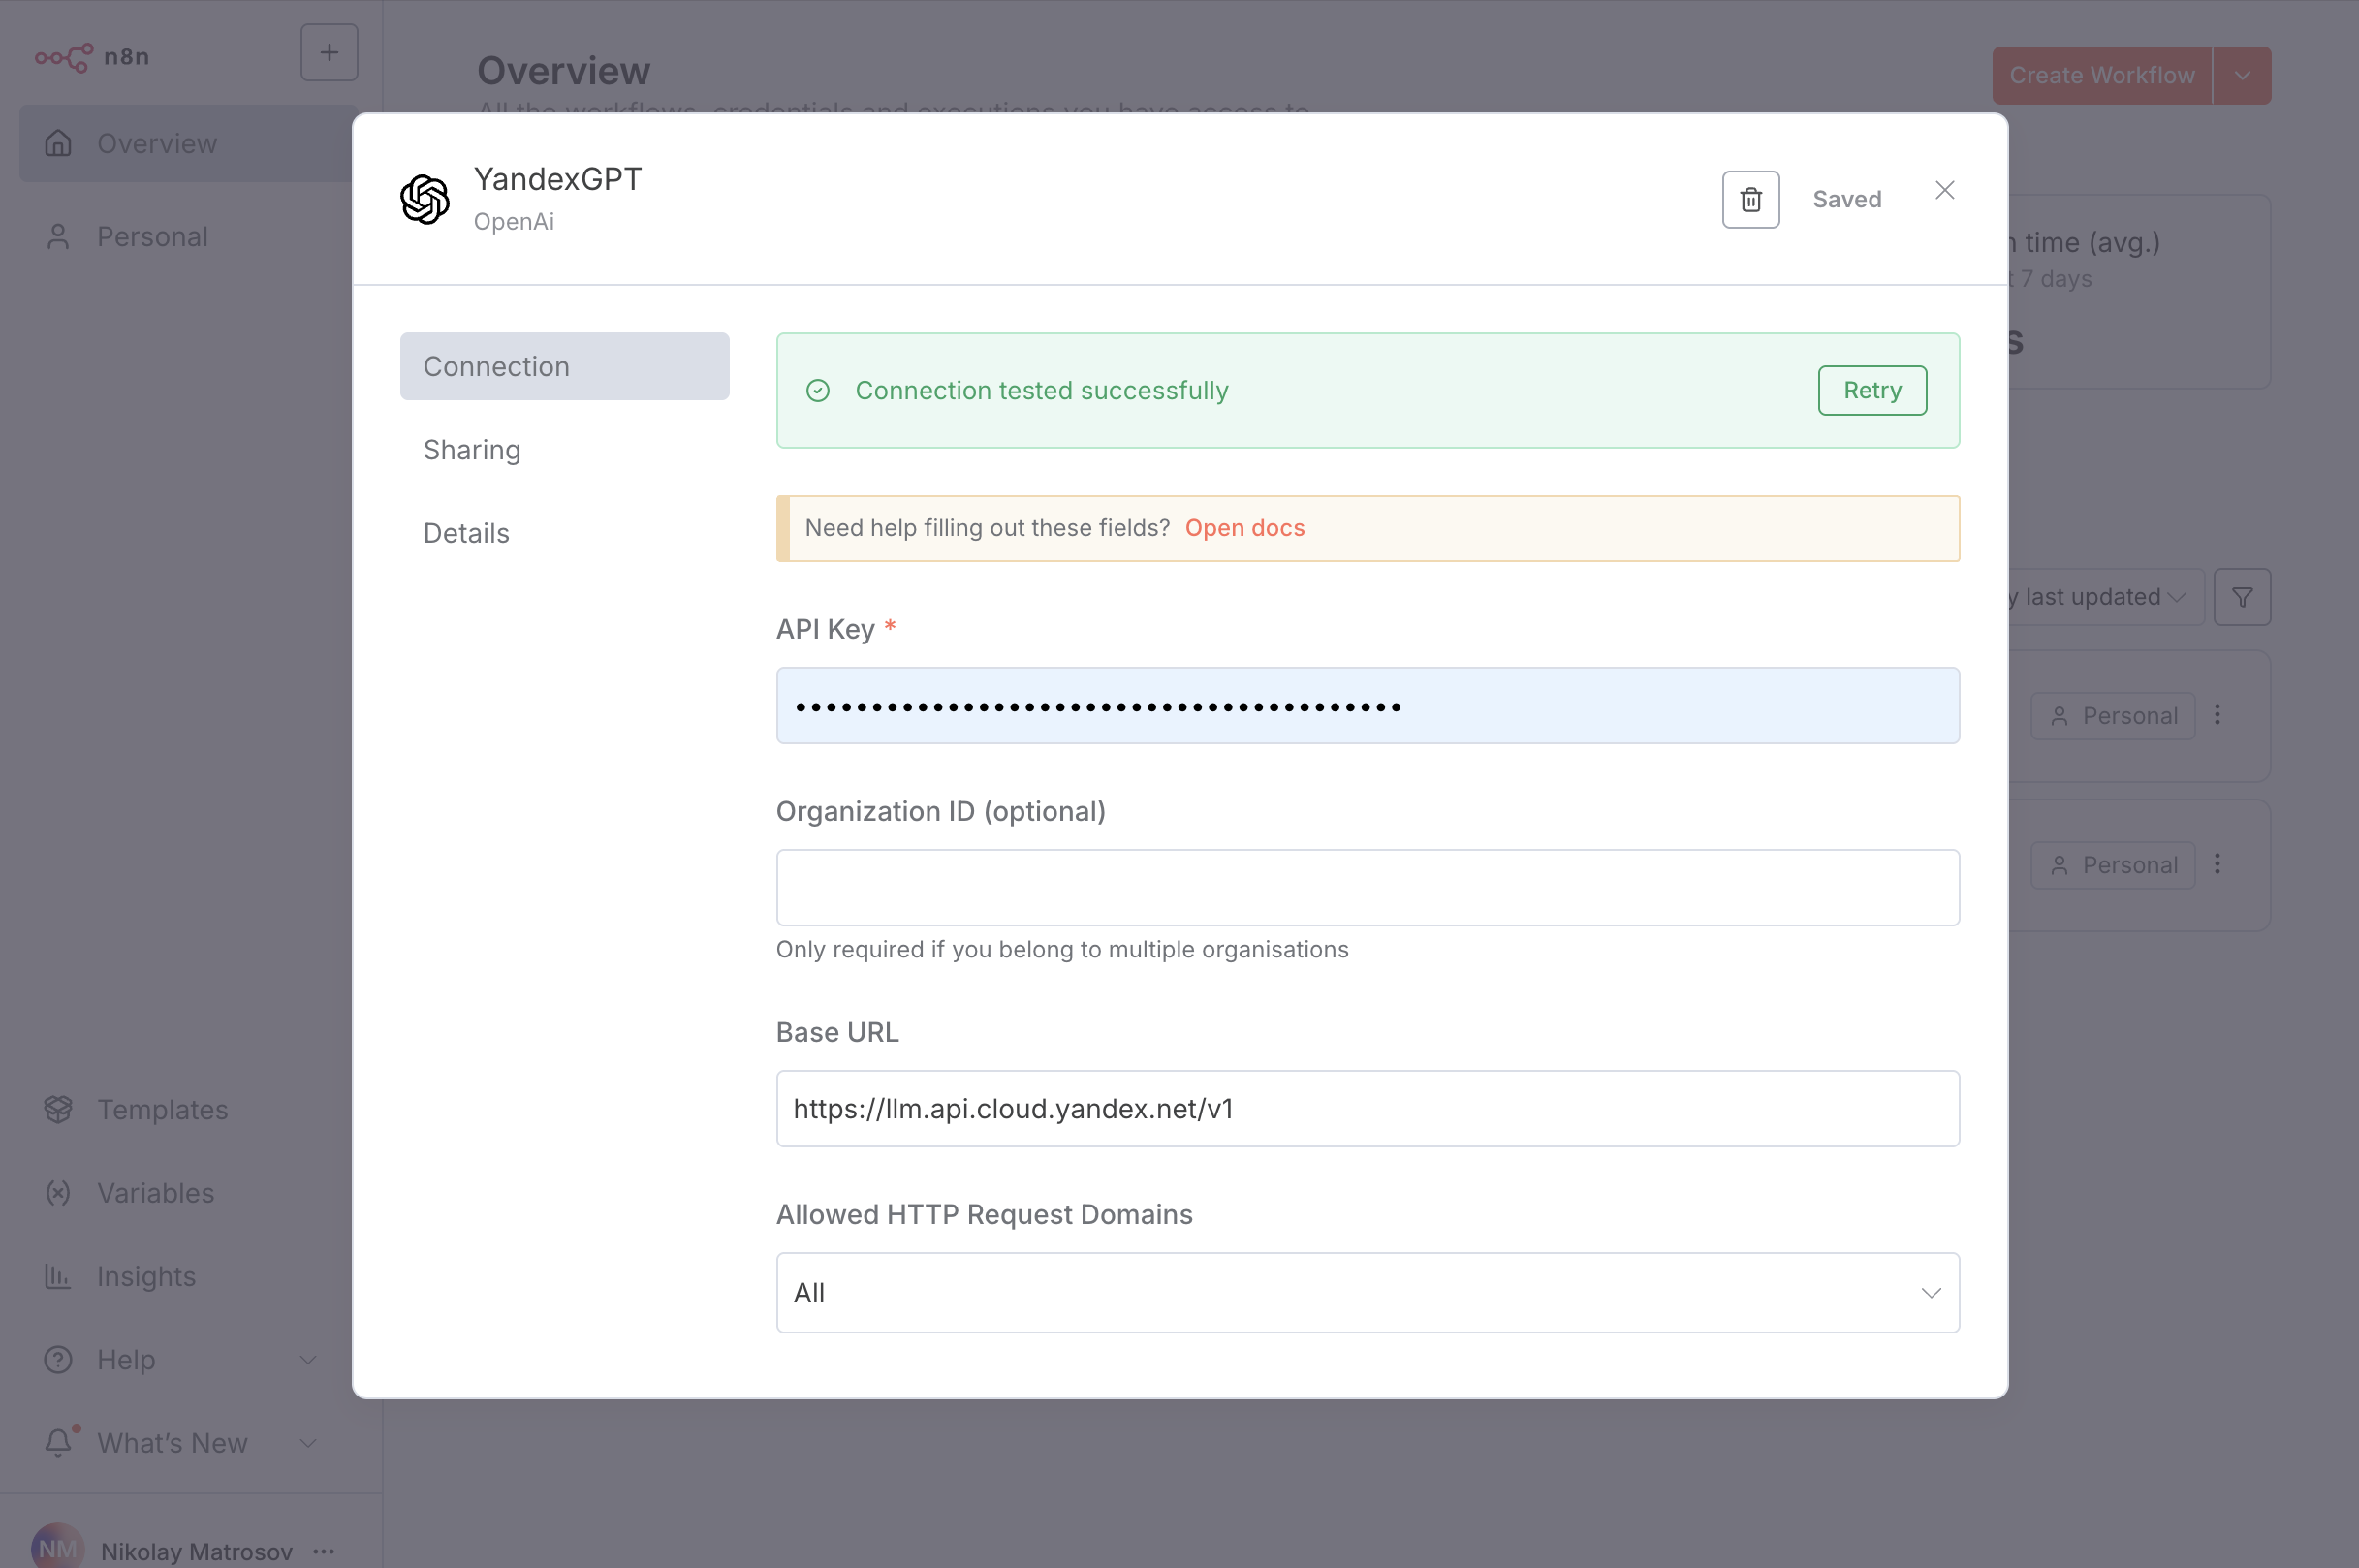Open the second workflow's three-dot menu

pos(2217,864)
